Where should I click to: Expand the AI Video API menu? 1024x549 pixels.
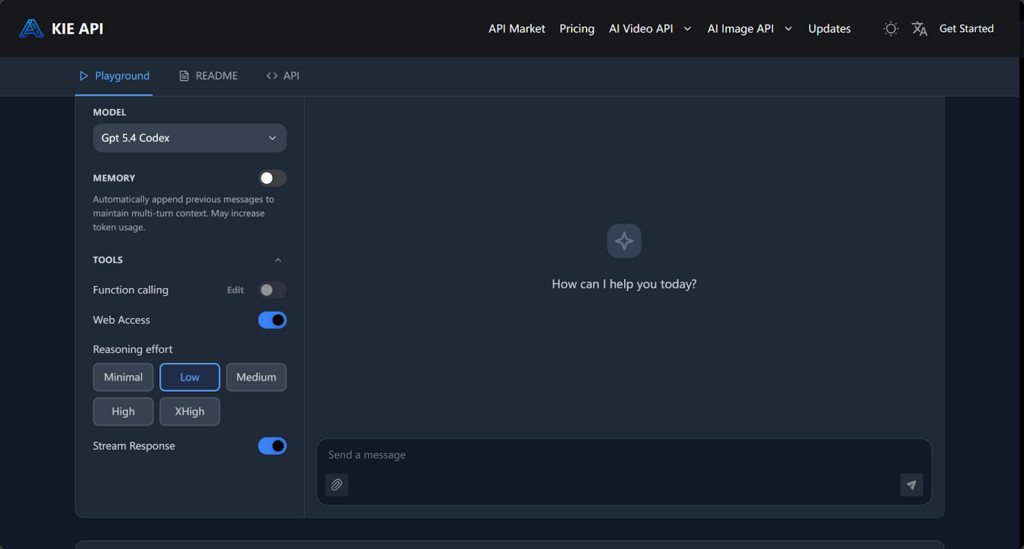point(649,29)
